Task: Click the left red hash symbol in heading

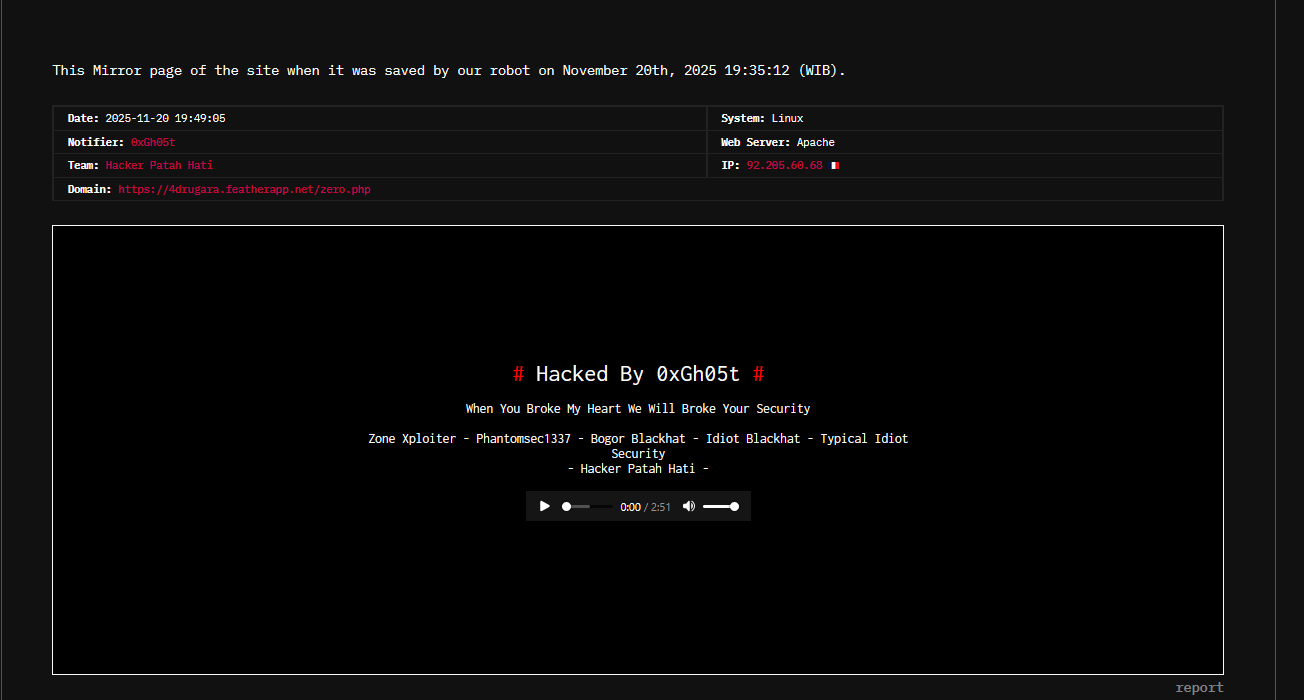Action: (x=518, y=374)
